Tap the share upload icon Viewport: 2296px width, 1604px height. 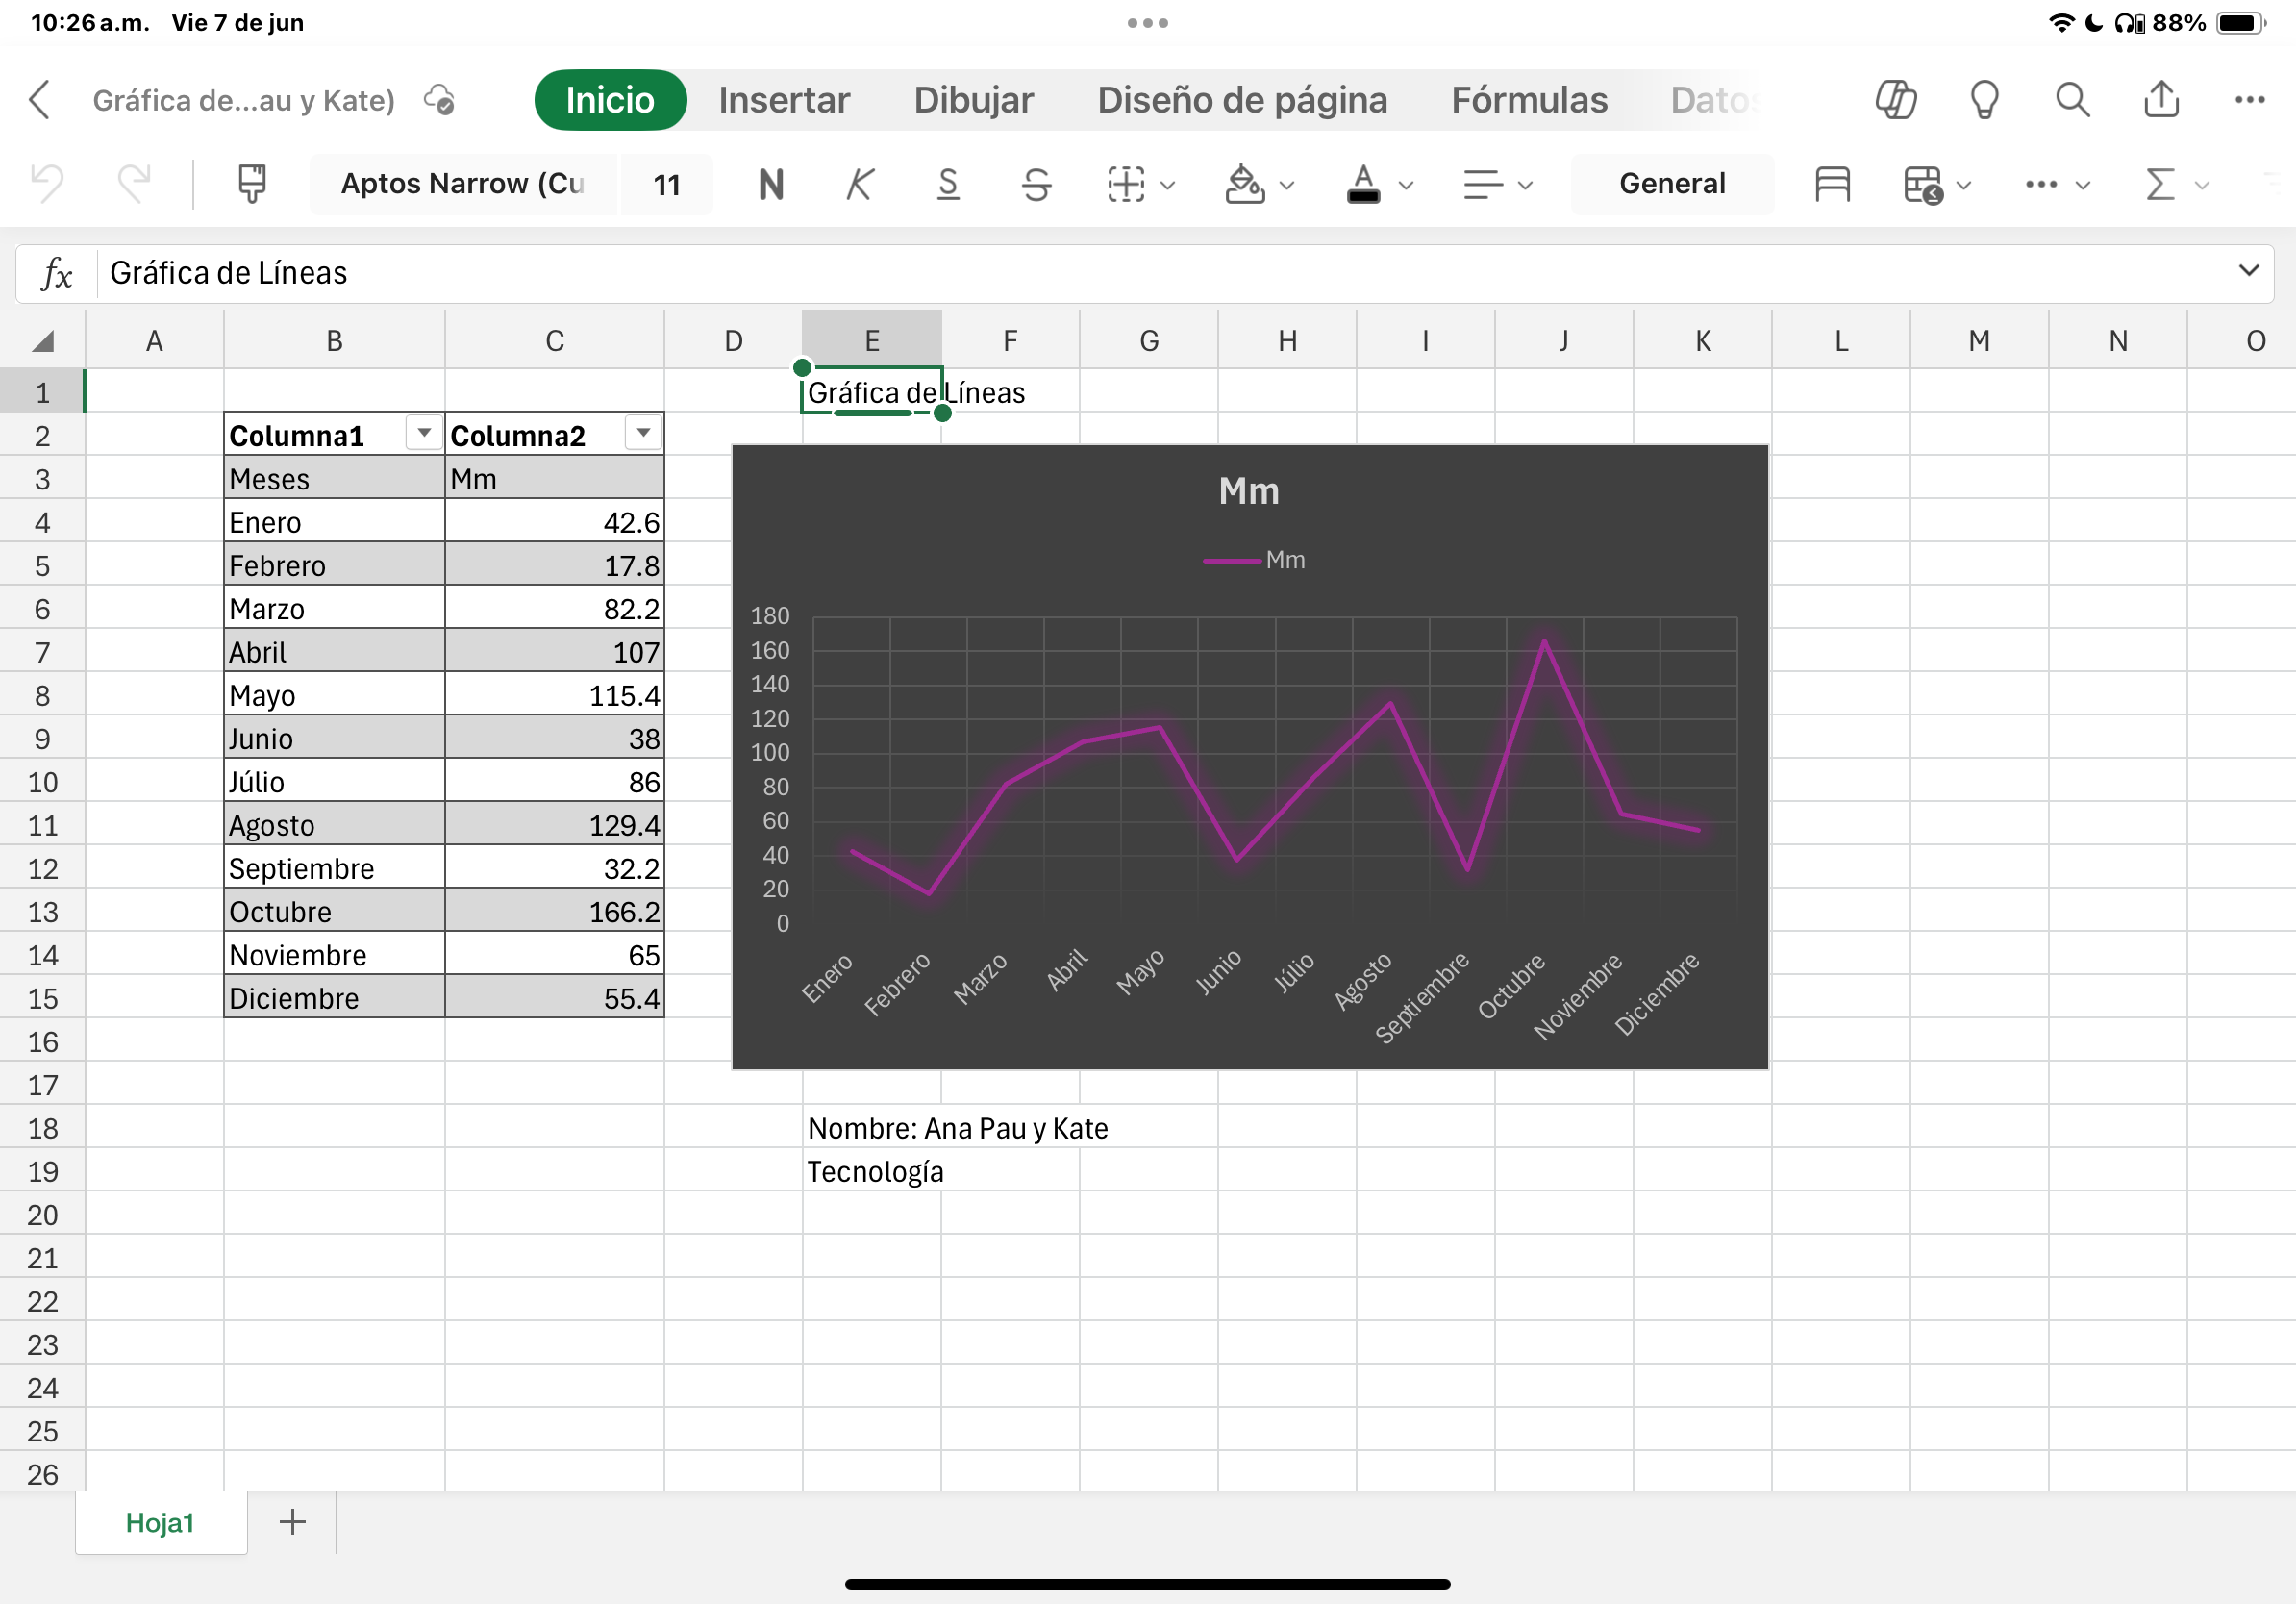click(x=2161, y=100)
